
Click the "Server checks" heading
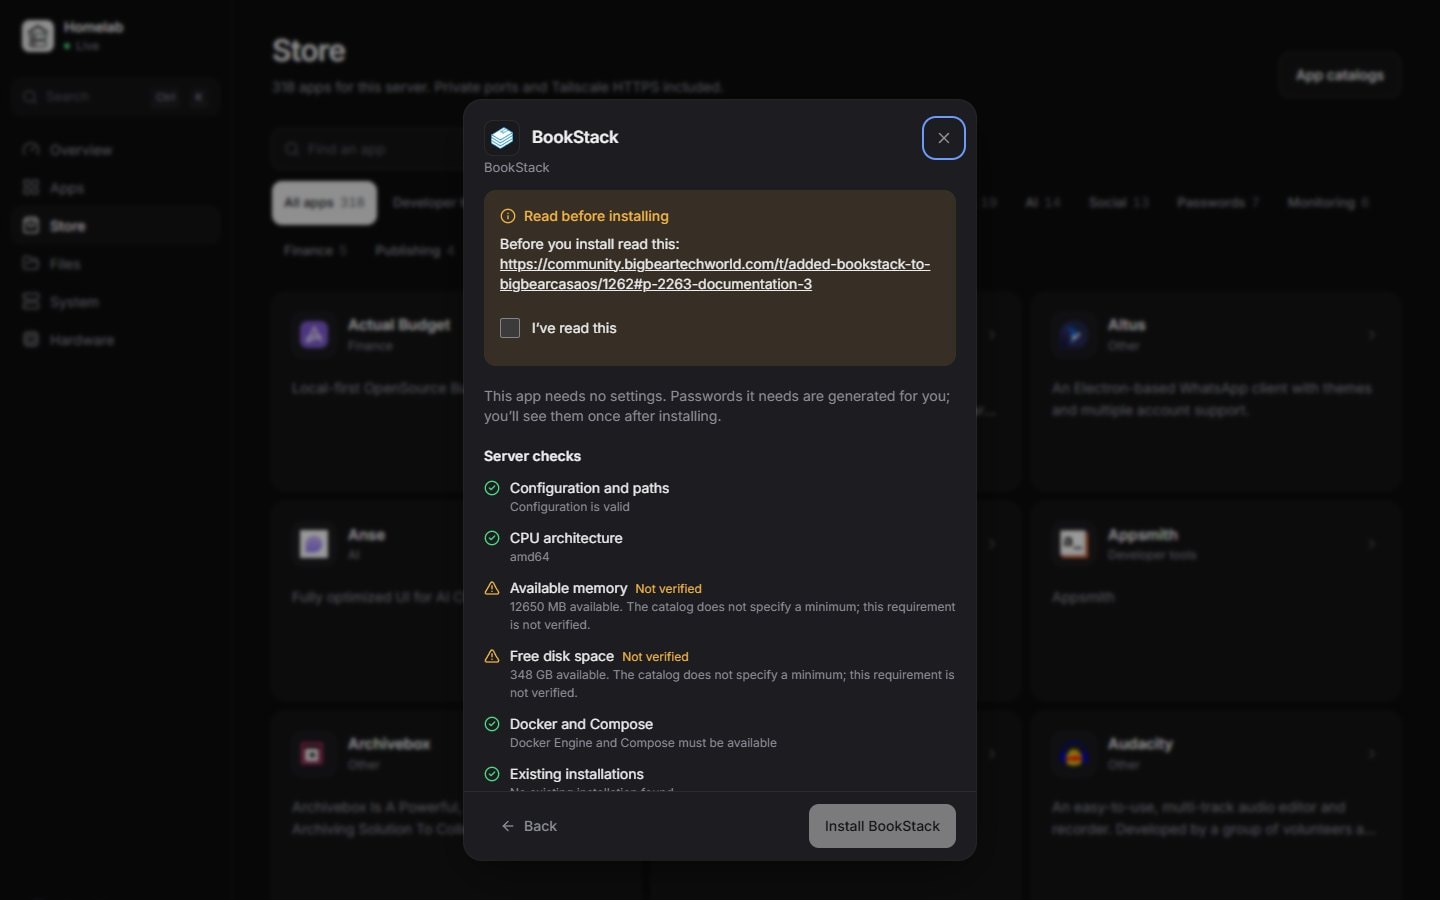pos(532,456)
